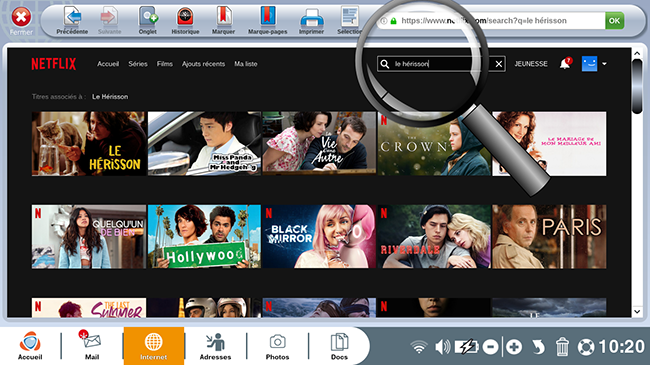Open the Docs app in the dock

(339, 345)
